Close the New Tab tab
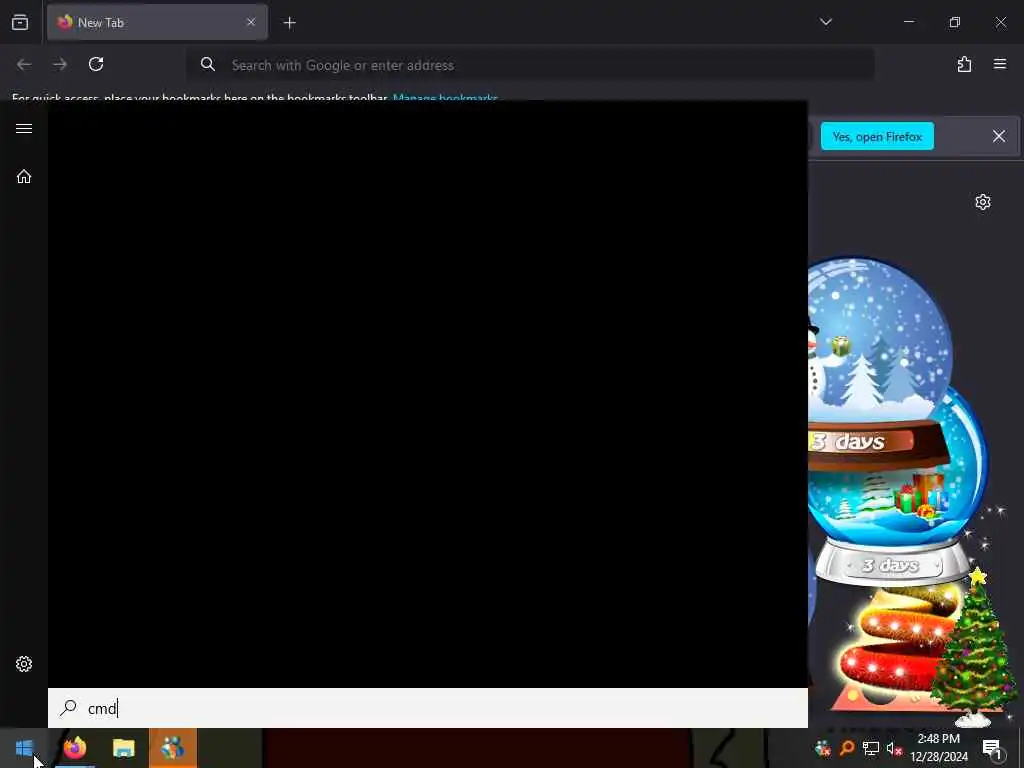 (x=251, y=22)
